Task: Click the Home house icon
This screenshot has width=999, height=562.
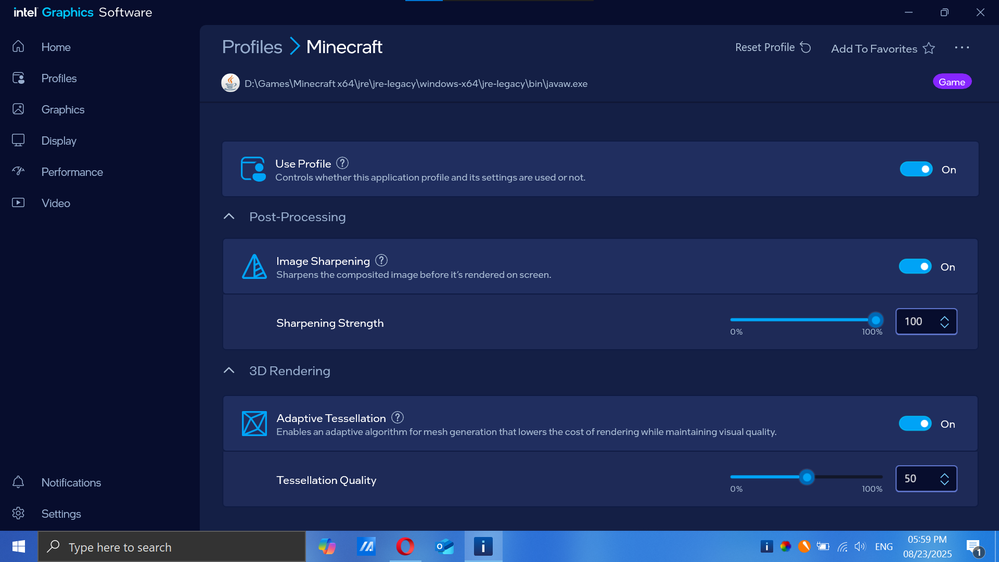Action: pos(18,47)
